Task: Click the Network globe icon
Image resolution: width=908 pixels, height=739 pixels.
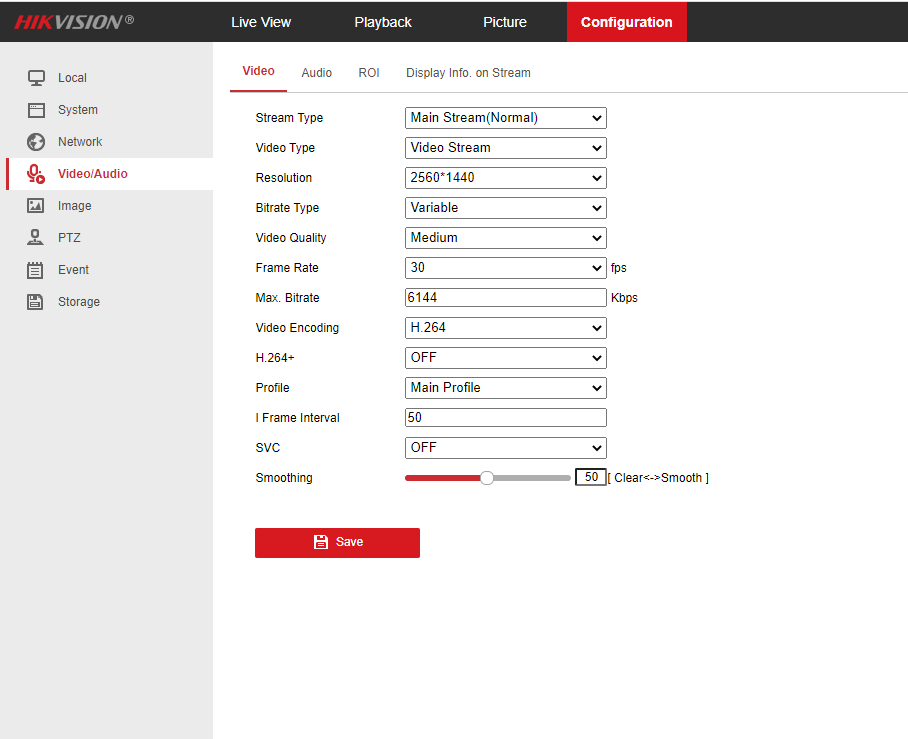Action: click(x=36, y=142)
